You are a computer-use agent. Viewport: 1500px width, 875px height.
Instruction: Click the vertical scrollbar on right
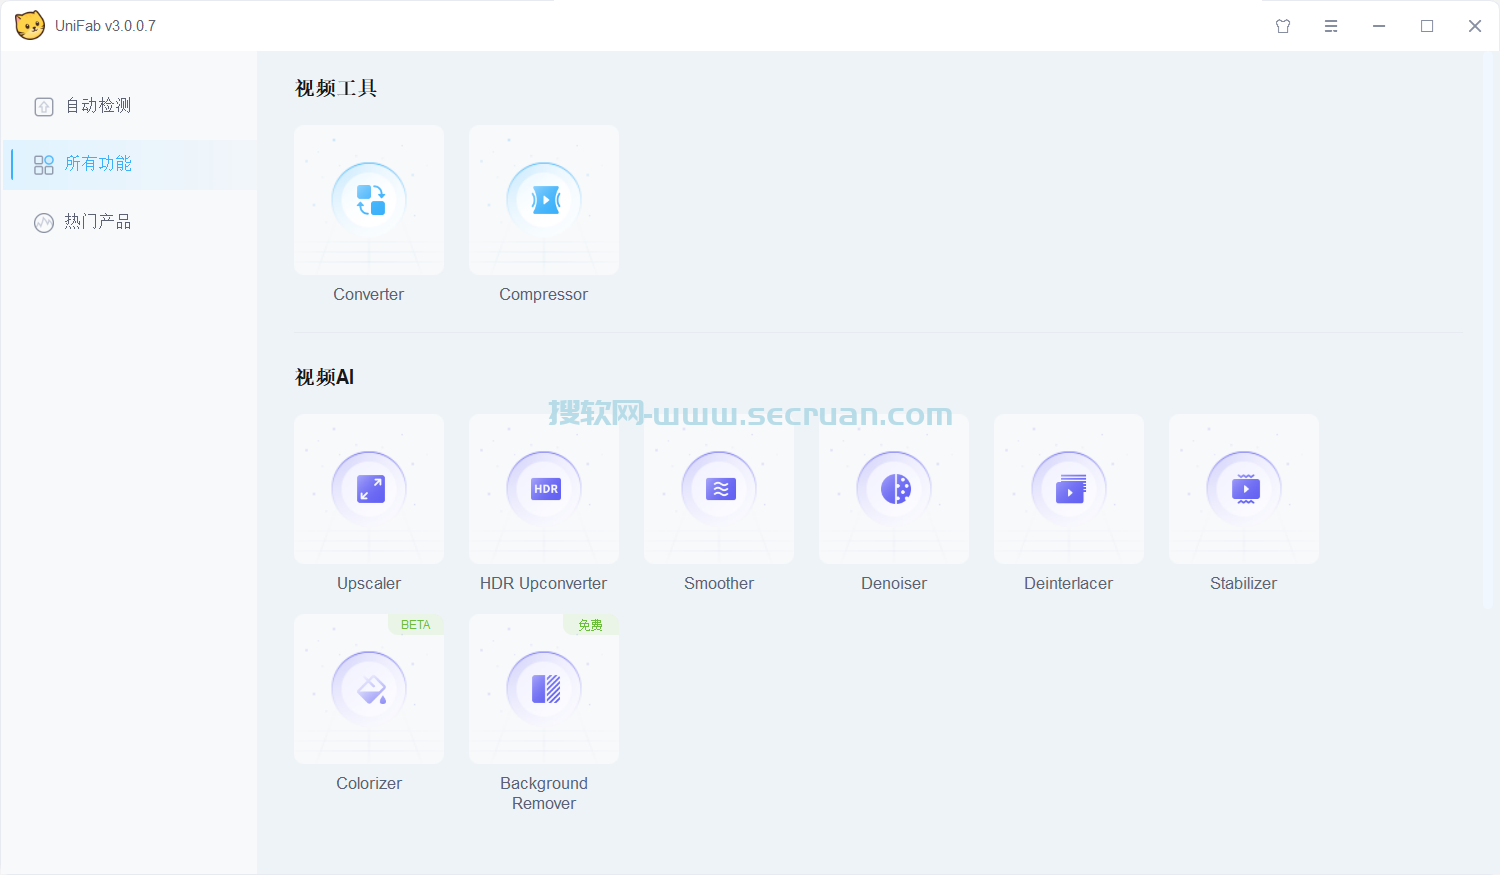tap(1488, 330)
